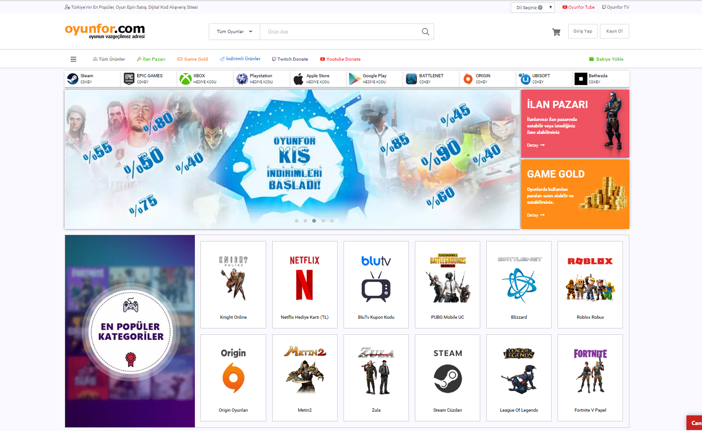This screenshot has width=702, height=431.
Task: Click the Kayıt Ol button
Action: tap(614, 31)
